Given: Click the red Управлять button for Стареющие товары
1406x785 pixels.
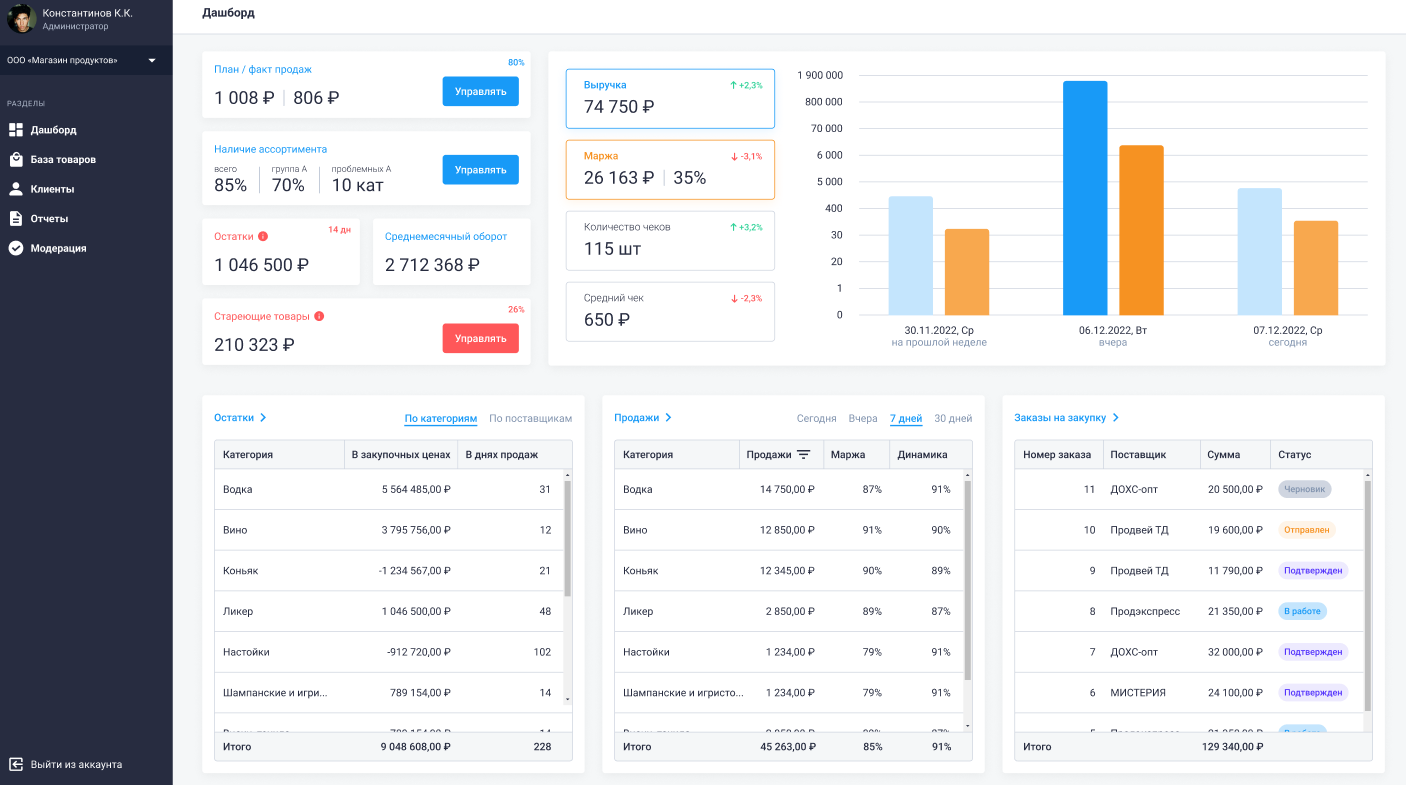Looking at the screenshot, I should click(480, 338).
